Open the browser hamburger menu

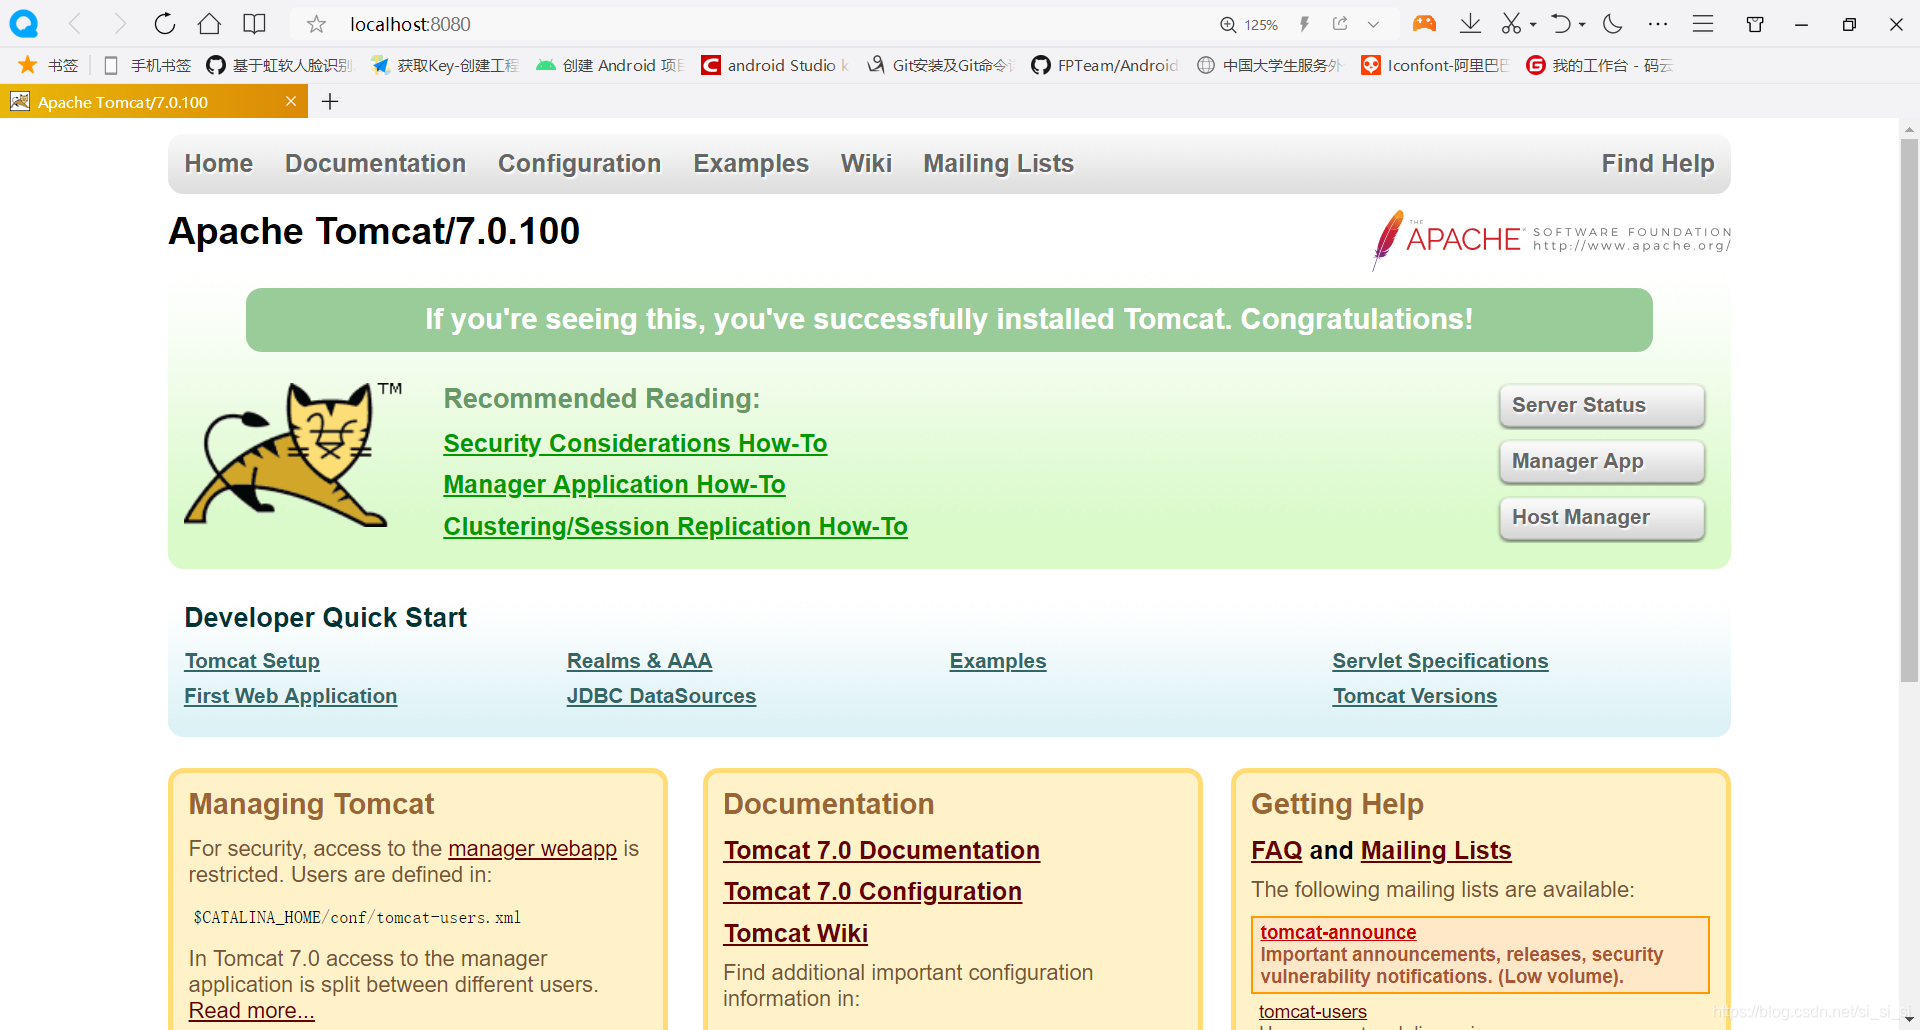click(1703, 24)
